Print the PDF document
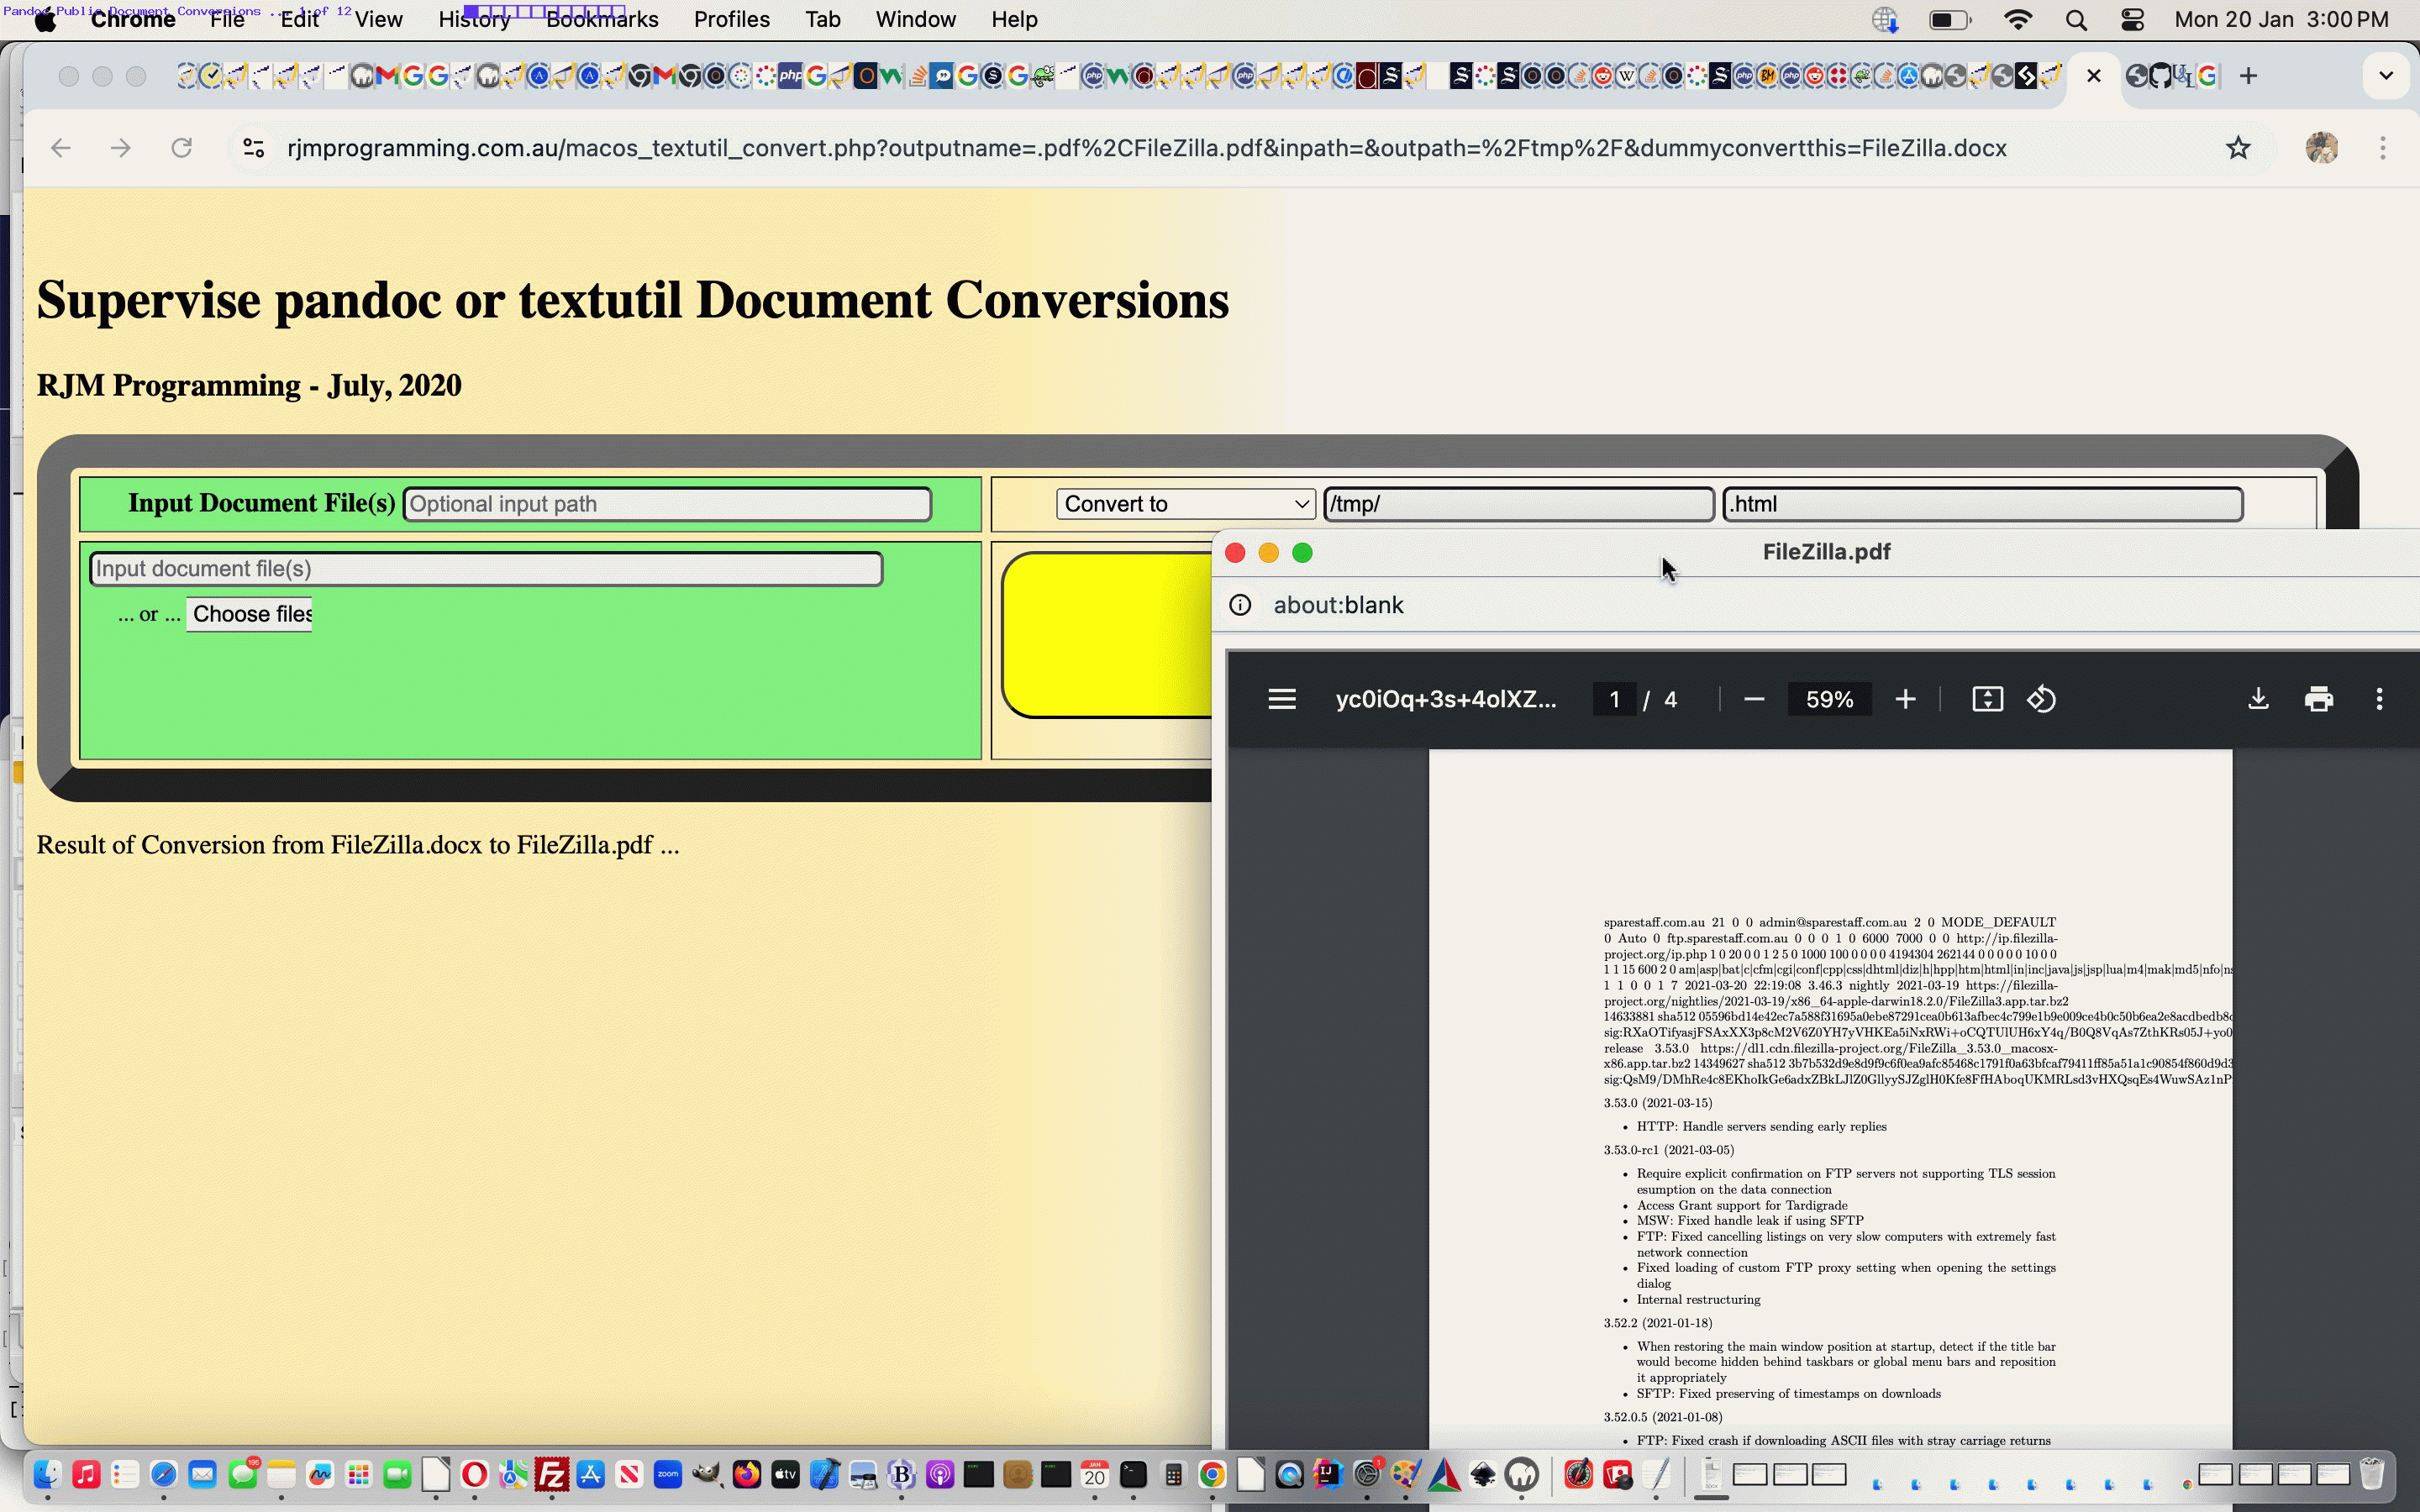Screen dimensions: 2420x1512 (2318, 699)
